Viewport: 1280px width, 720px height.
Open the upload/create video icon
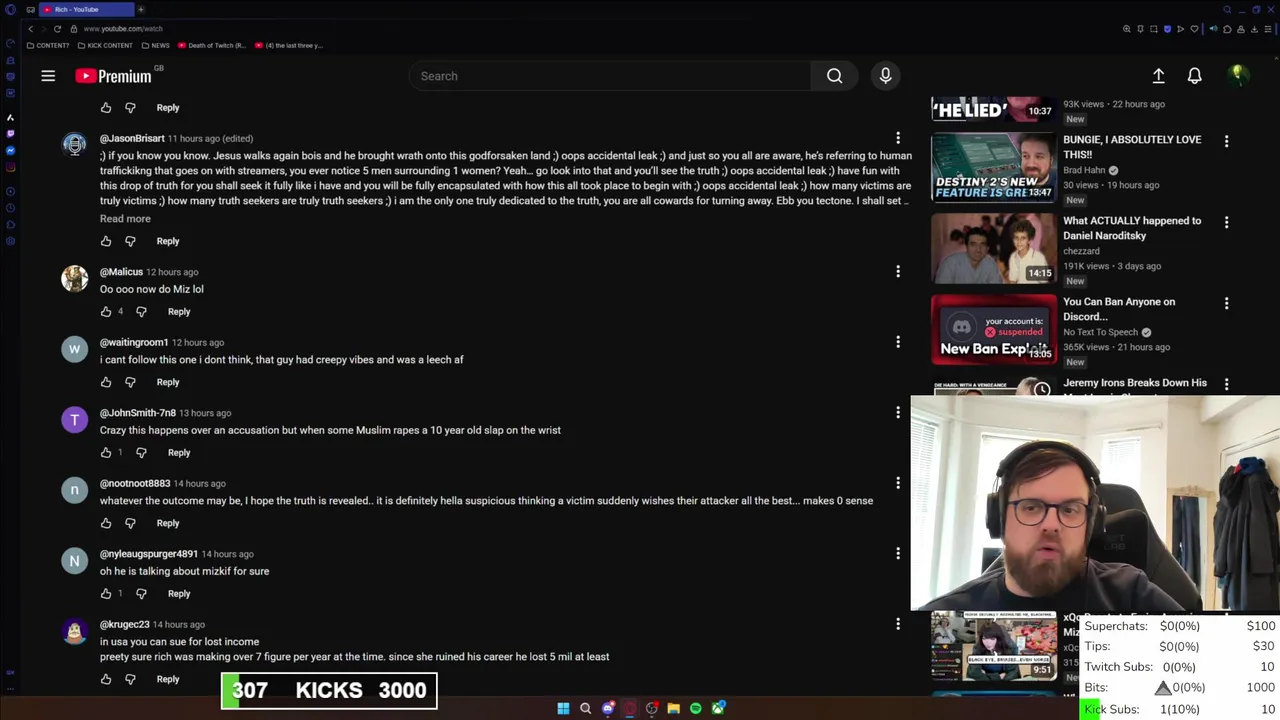click(x=1158, y=76)
